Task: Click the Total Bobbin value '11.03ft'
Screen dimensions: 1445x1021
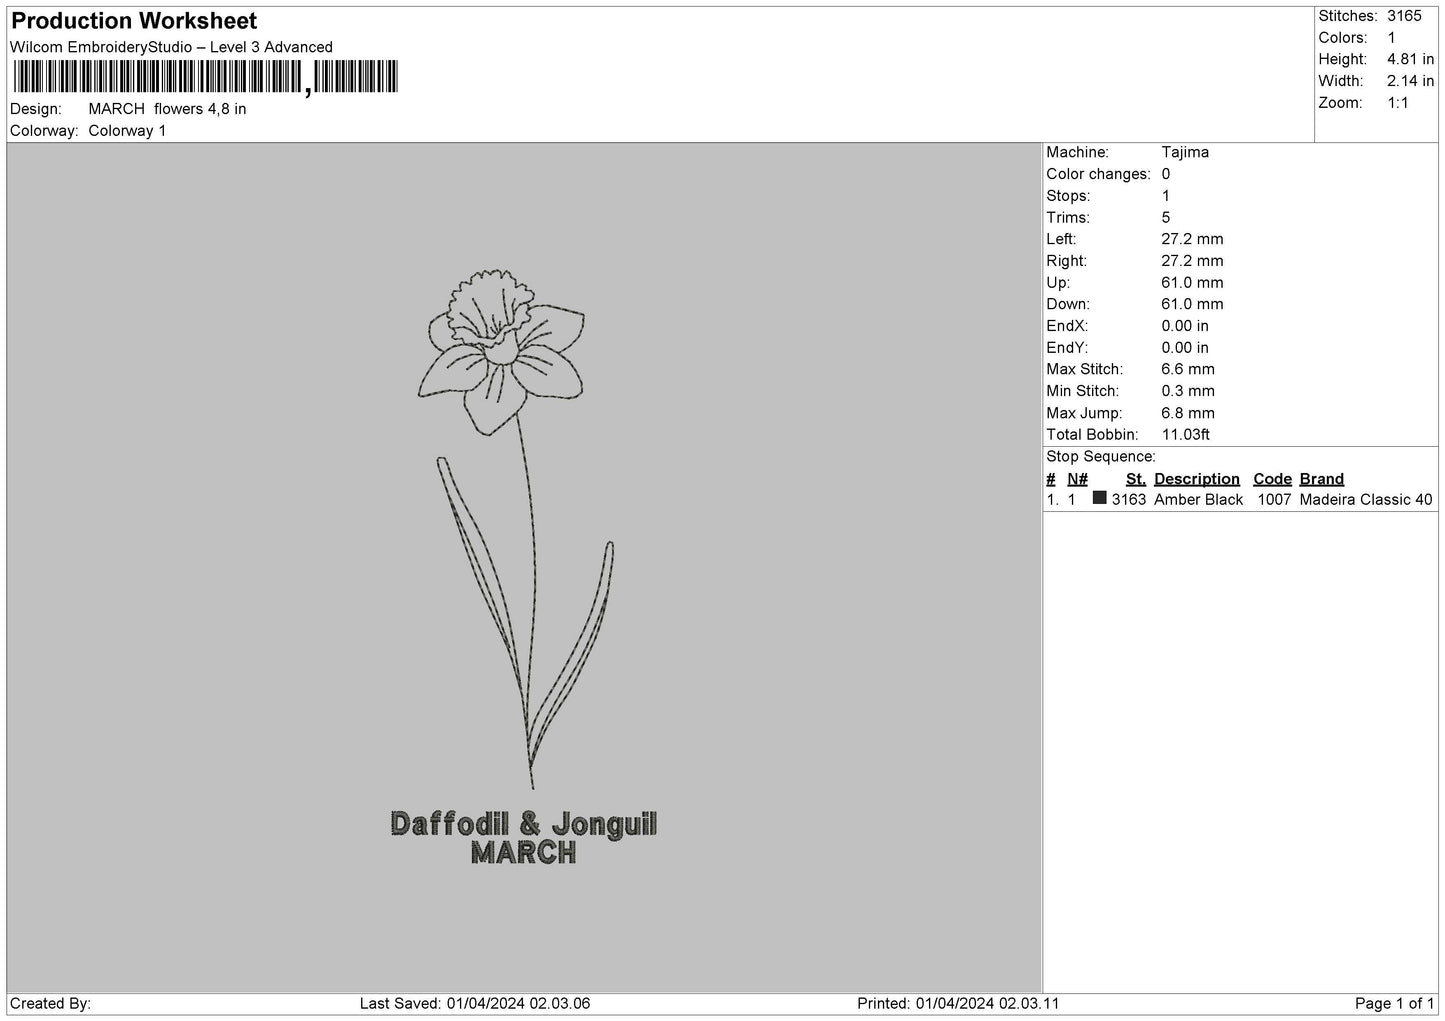Action: (x=1186, y=435)
